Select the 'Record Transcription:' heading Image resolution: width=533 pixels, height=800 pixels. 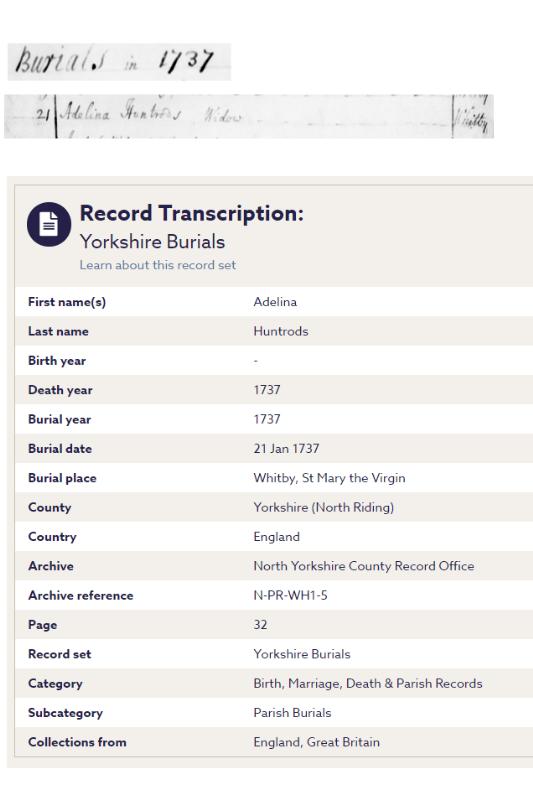tap(192, 213)
